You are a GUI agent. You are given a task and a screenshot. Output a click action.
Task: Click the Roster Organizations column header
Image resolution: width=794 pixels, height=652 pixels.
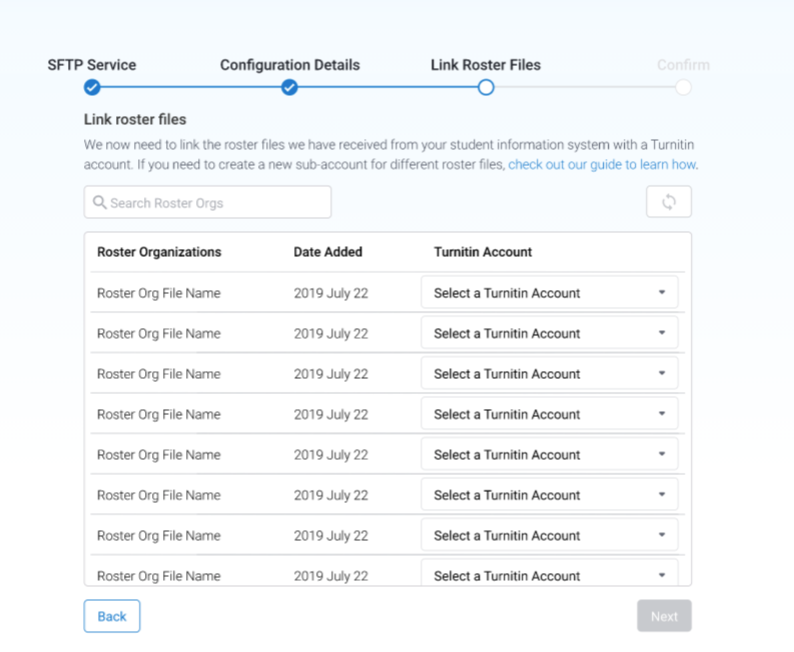(159, 252)
